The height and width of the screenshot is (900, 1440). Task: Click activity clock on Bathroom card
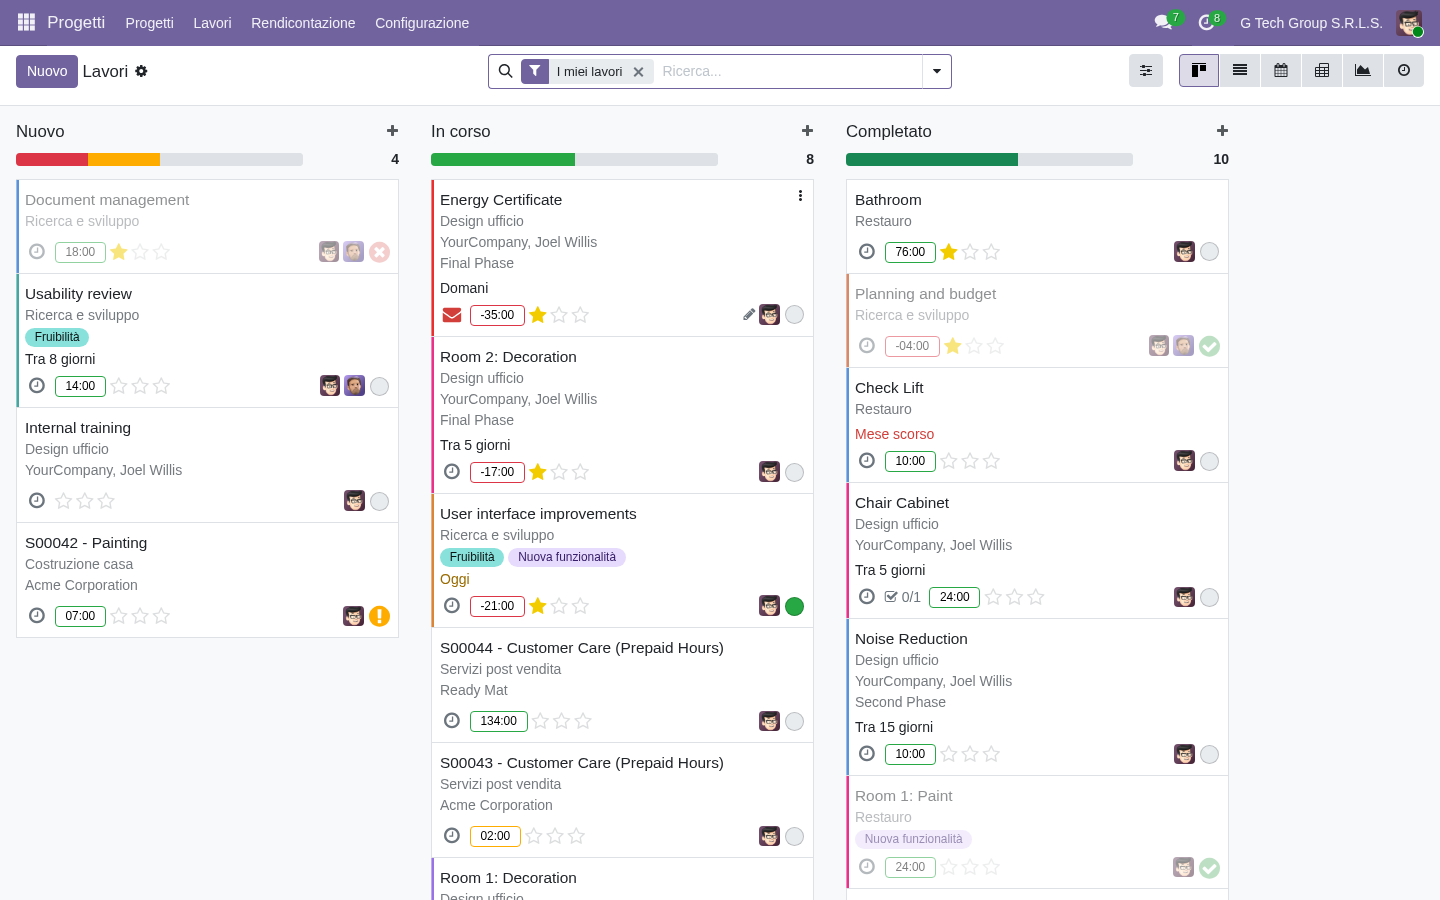[867, 252]
